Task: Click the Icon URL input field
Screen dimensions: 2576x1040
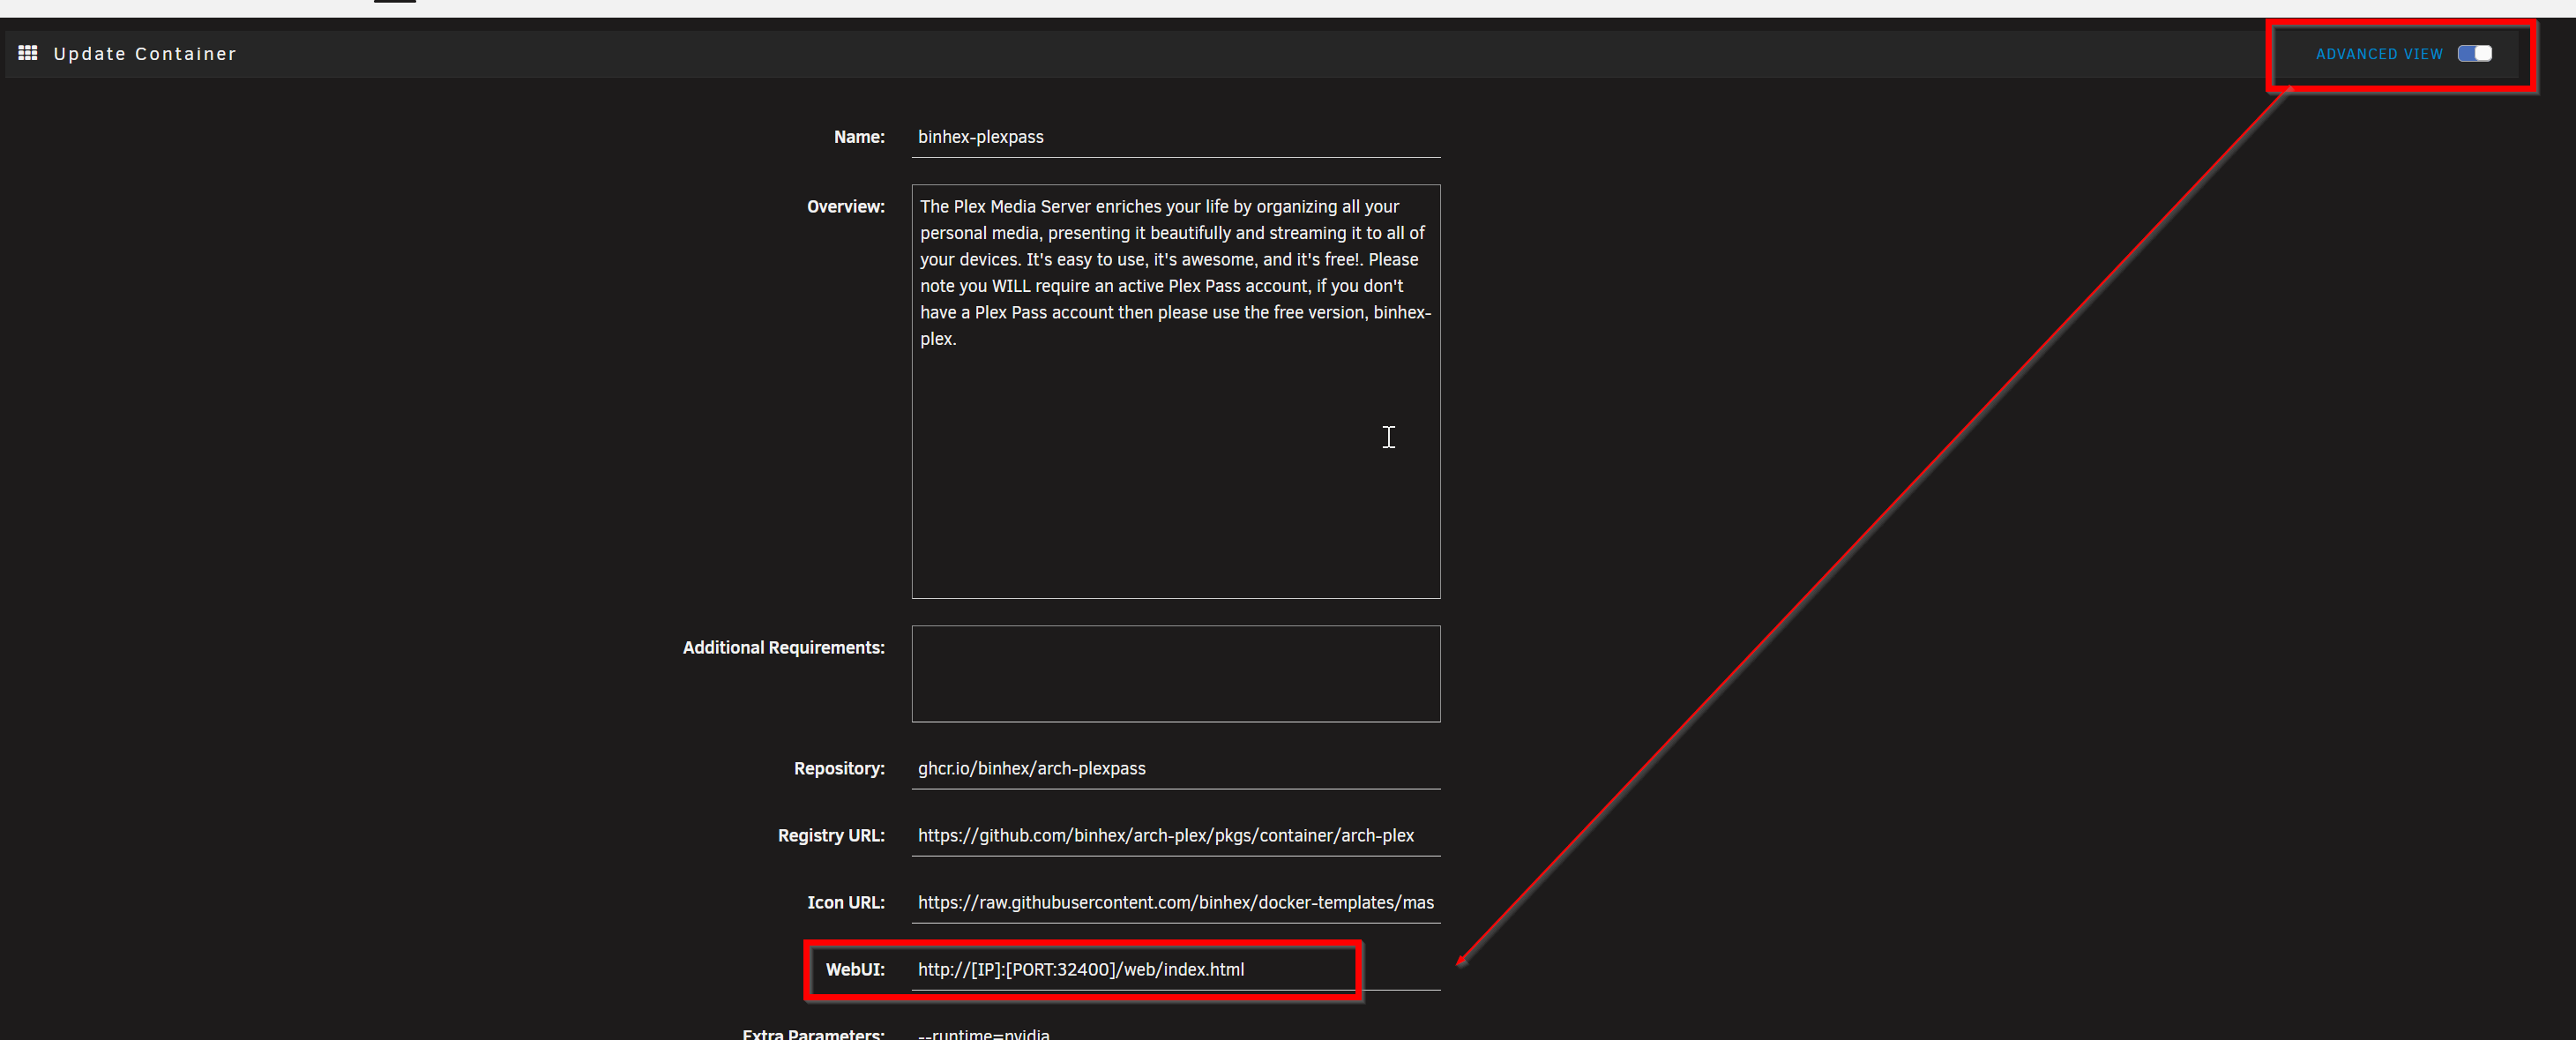Action: point(1175,903)
